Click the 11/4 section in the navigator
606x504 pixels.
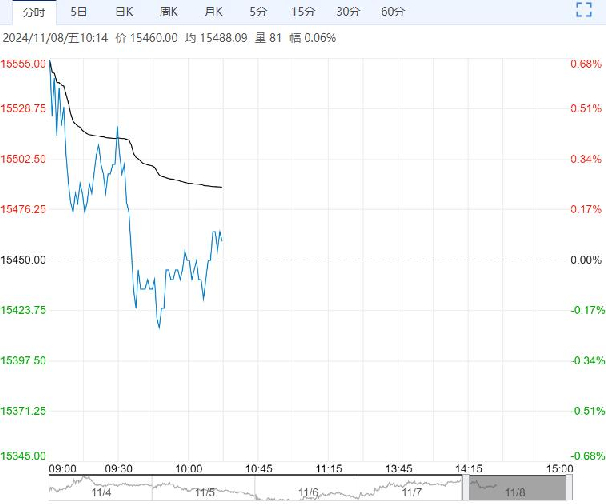(100, 489)
